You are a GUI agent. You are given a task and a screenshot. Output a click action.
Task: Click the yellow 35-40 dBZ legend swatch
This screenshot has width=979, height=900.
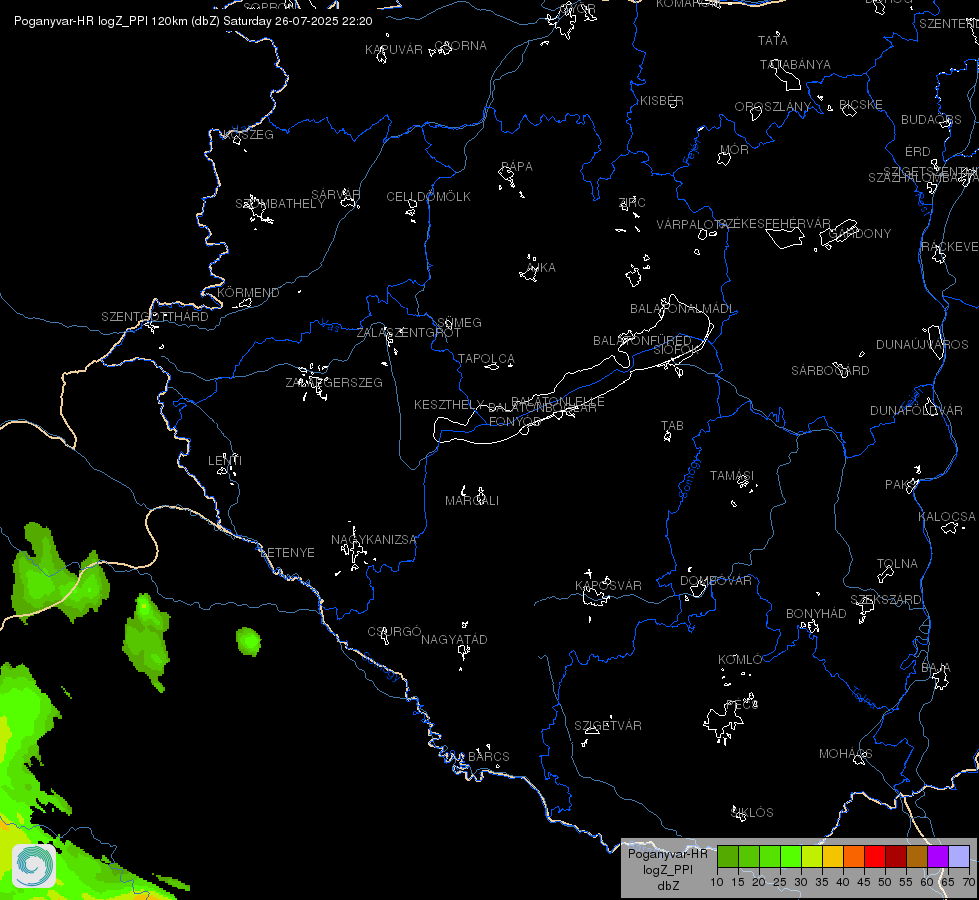coord(833,856)
